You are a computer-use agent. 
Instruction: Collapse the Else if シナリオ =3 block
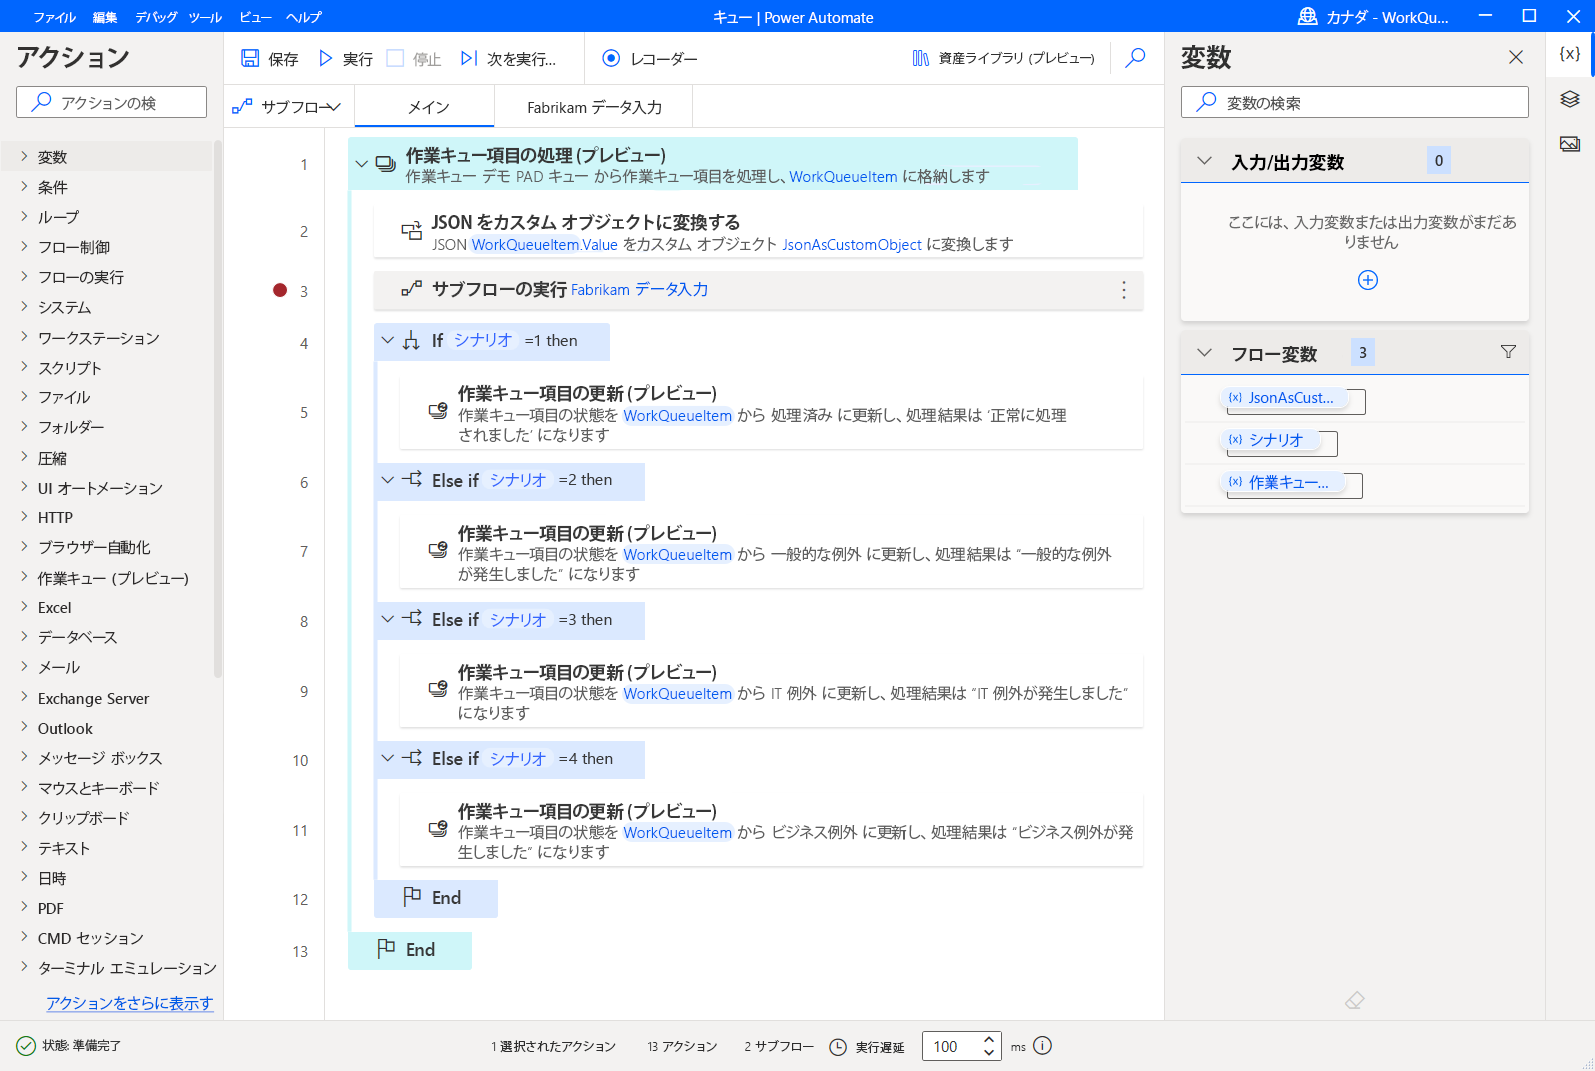[x=387, y=620]
